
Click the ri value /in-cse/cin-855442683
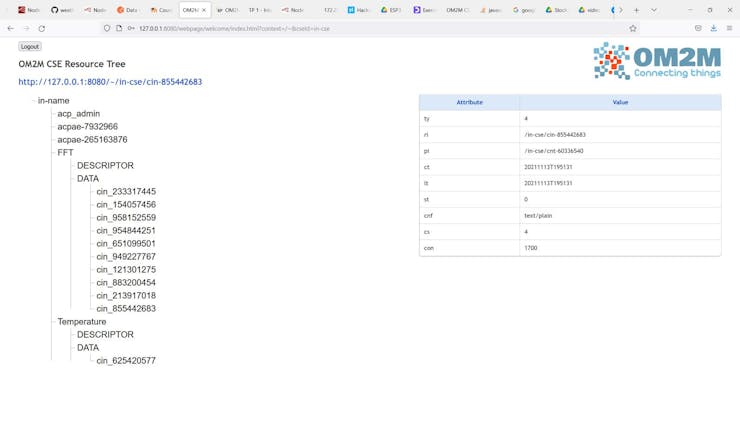click(x=555, y=135)
